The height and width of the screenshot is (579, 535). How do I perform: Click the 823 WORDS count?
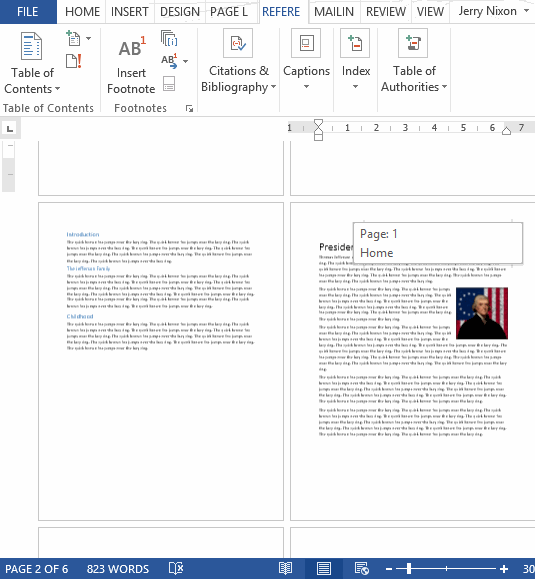118,569
